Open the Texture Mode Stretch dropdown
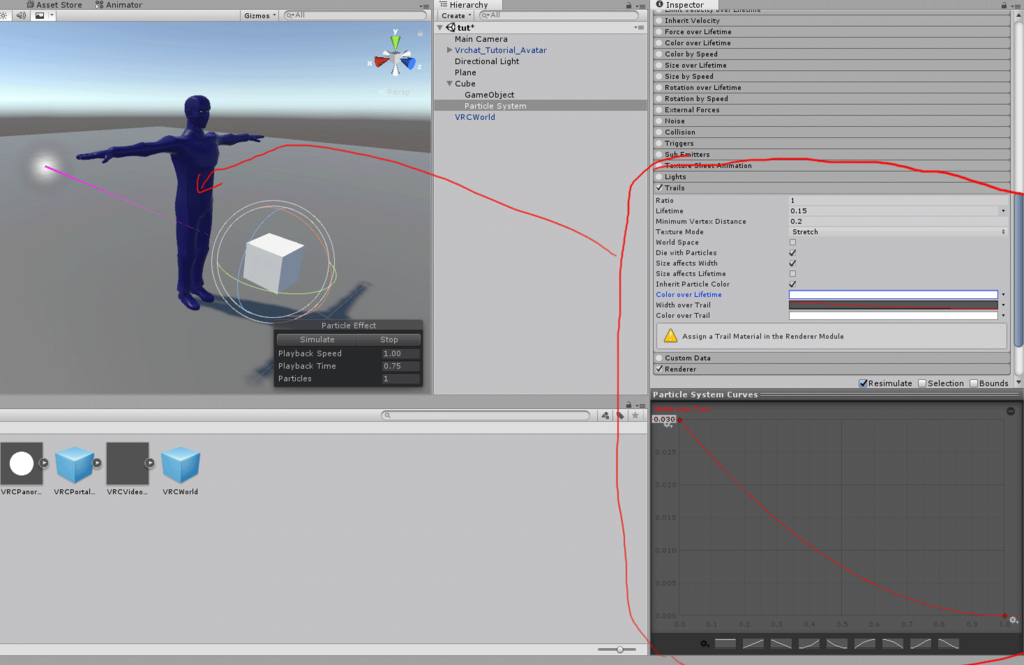The height and width of the screenshot is (665, 1024). (x=897, y=232)
